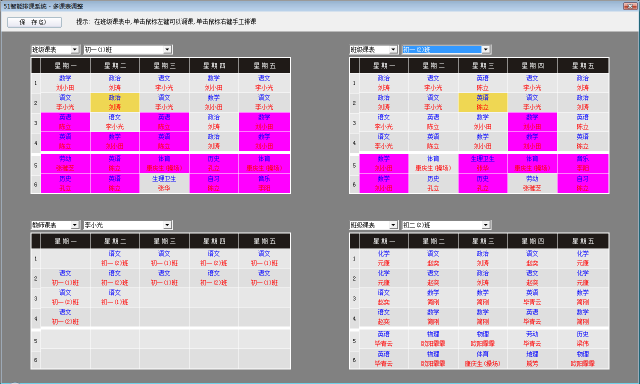Click 自习 陈立 cell in 初一(2)班 table
640x384 pixels.
click(x=583, y=184)
